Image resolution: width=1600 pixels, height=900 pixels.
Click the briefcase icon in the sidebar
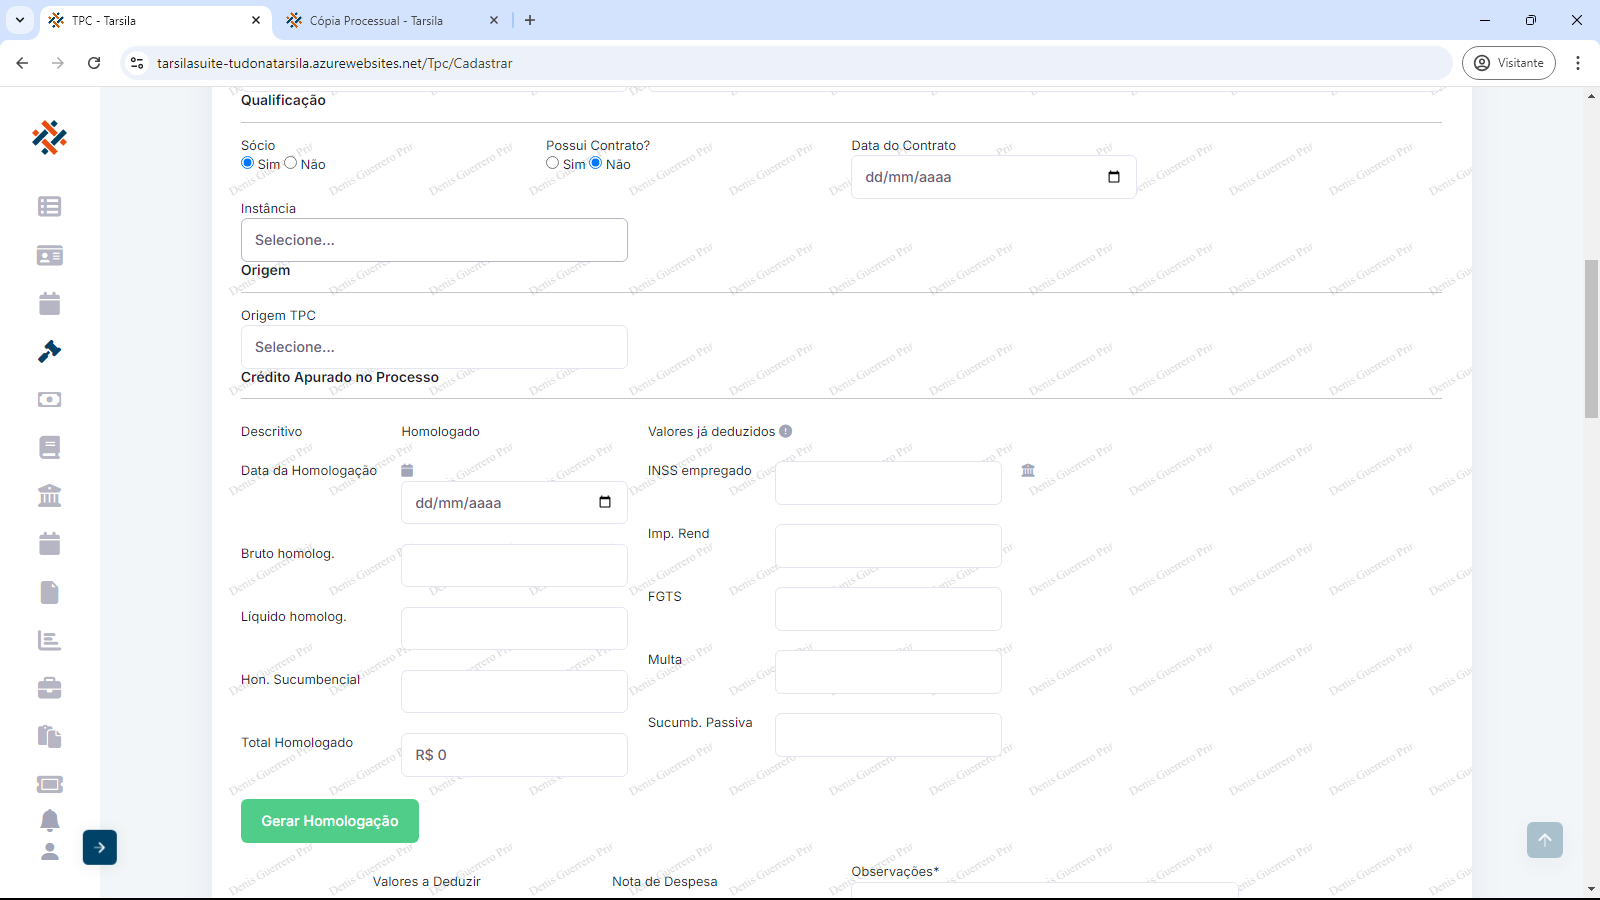tap(49, 688)
